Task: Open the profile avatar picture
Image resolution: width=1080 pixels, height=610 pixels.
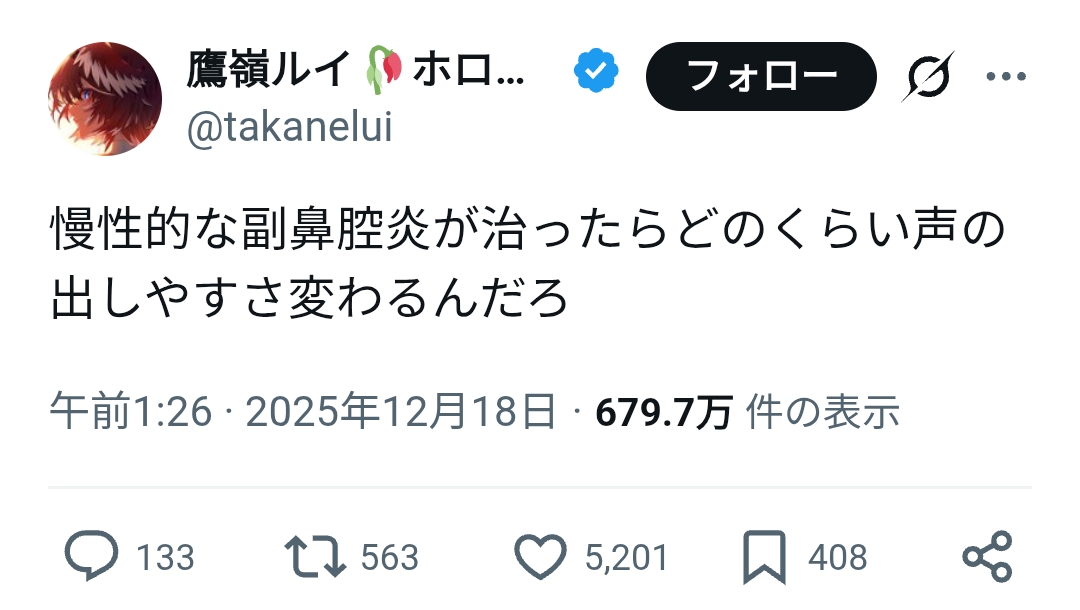Action: [105, 99]
